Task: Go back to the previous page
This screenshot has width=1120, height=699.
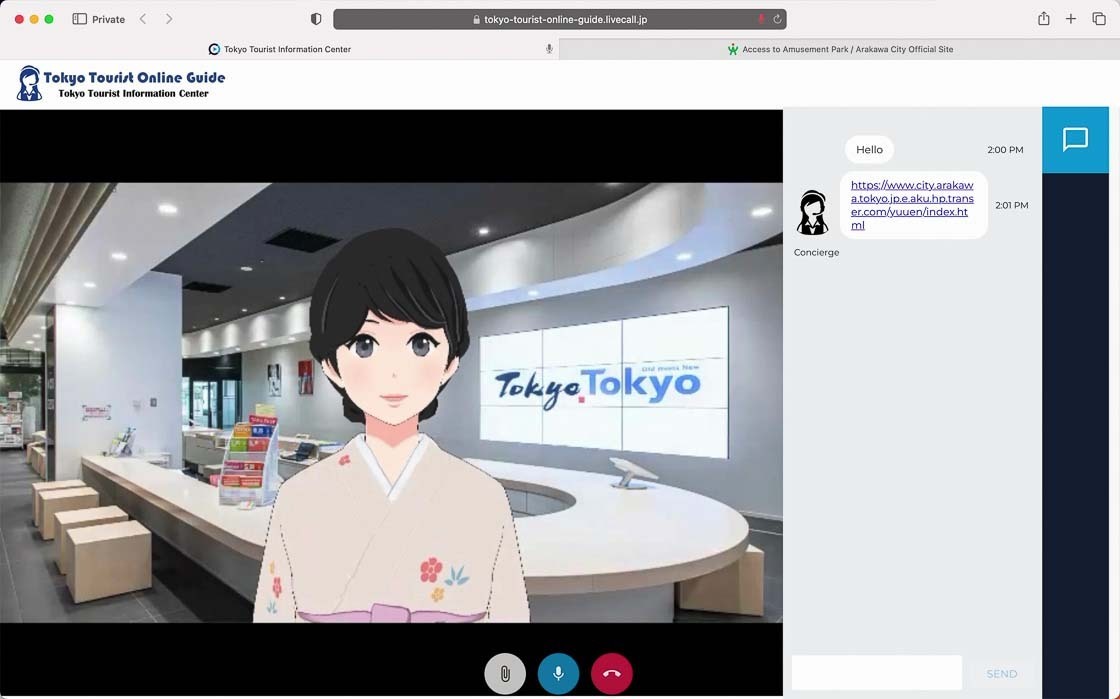Action: point(143,19)
